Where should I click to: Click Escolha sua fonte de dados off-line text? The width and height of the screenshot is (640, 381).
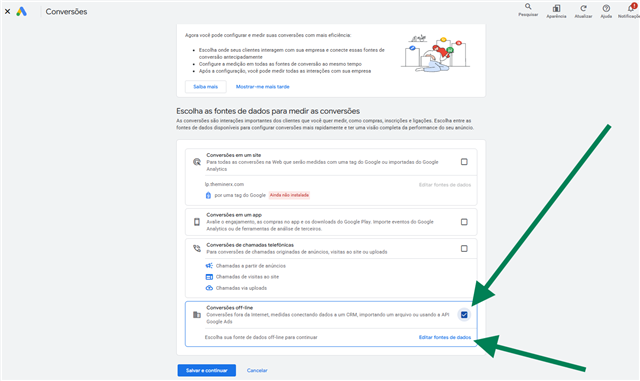tap(261, 337)
